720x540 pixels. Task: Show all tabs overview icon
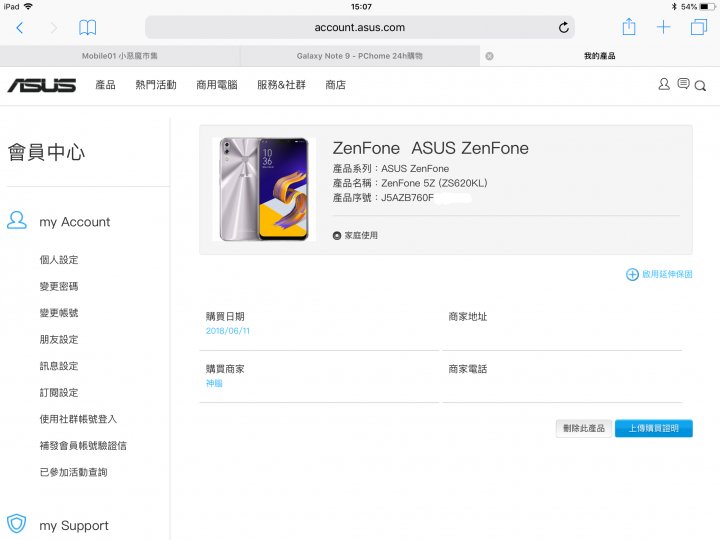[x=698, y=27]
